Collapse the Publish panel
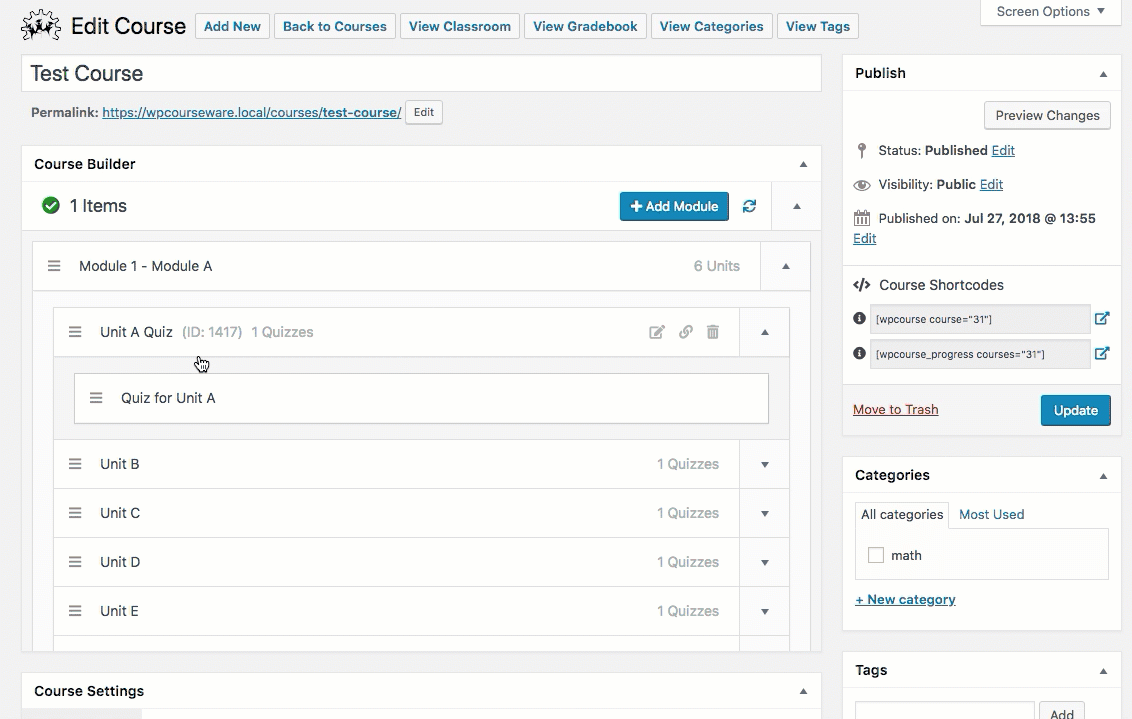Viewport: 1132px width, 719px height. point(1103,74)
